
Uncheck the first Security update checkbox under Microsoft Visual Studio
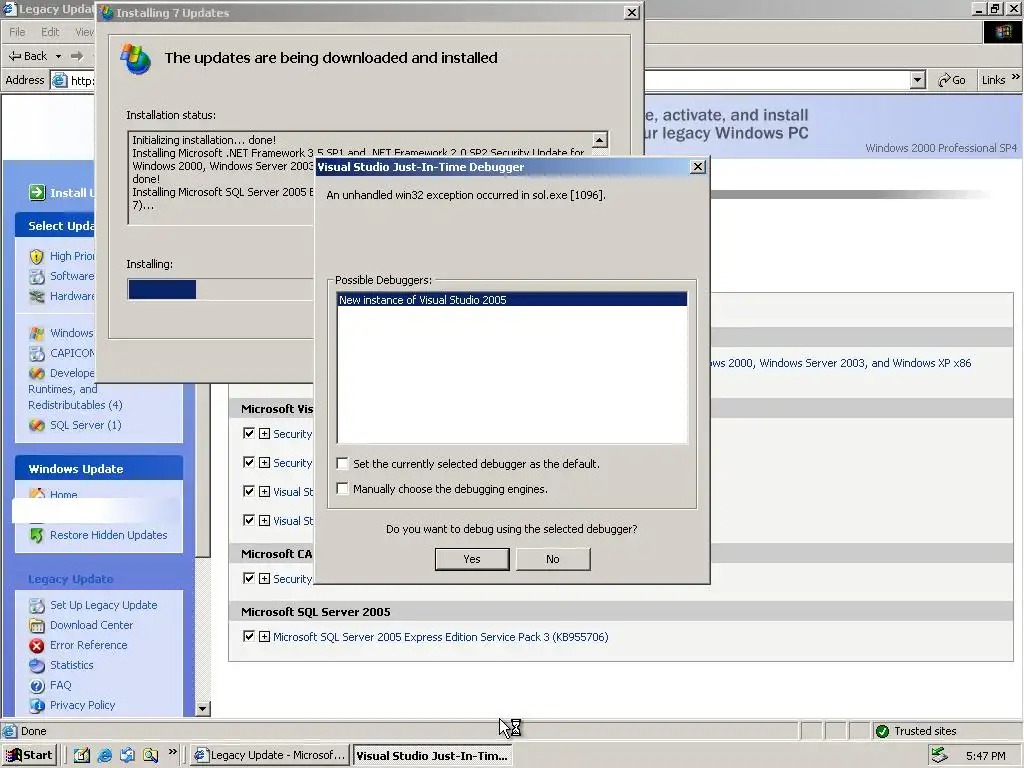[249, 434]
